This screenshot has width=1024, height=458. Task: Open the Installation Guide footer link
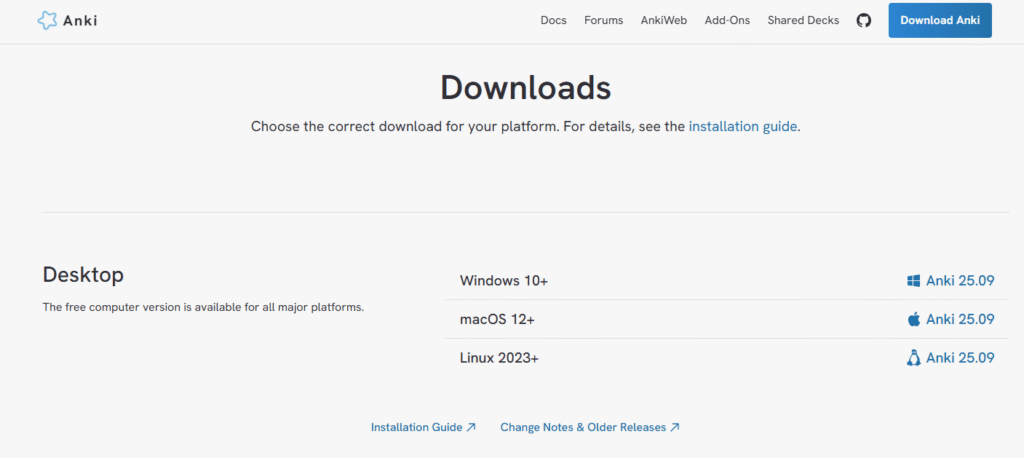pyautogui.click(x=423, y=427)
